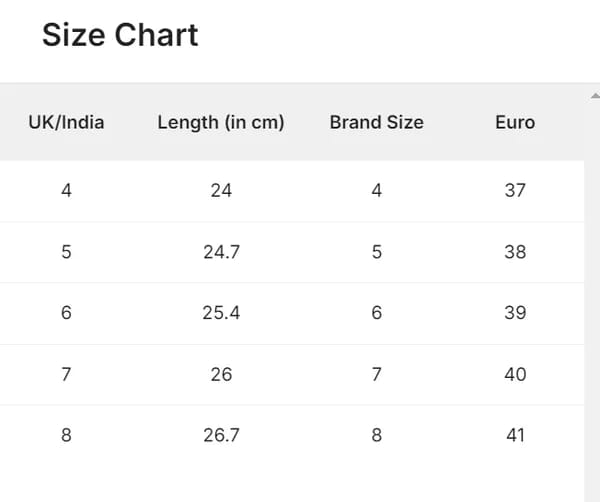The height and width of the screenshot is (502, 600).
Task: Click the Size Chart heading
Action: coord(120,35)
